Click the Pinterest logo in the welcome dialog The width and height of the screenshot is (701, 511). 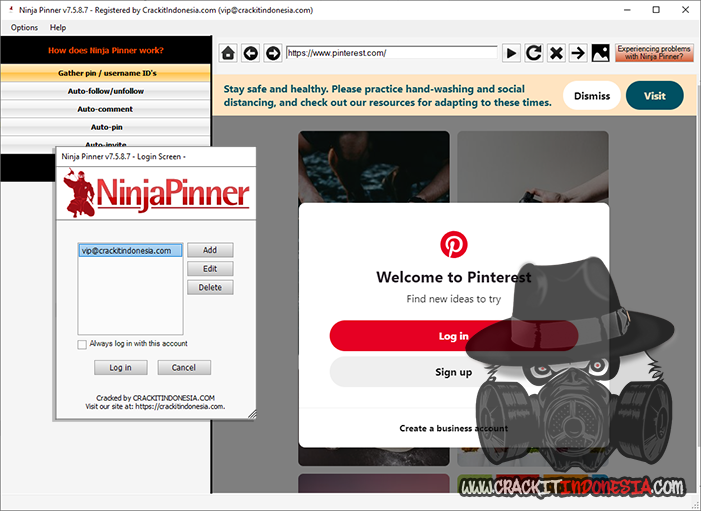click(x=454, y=245)
